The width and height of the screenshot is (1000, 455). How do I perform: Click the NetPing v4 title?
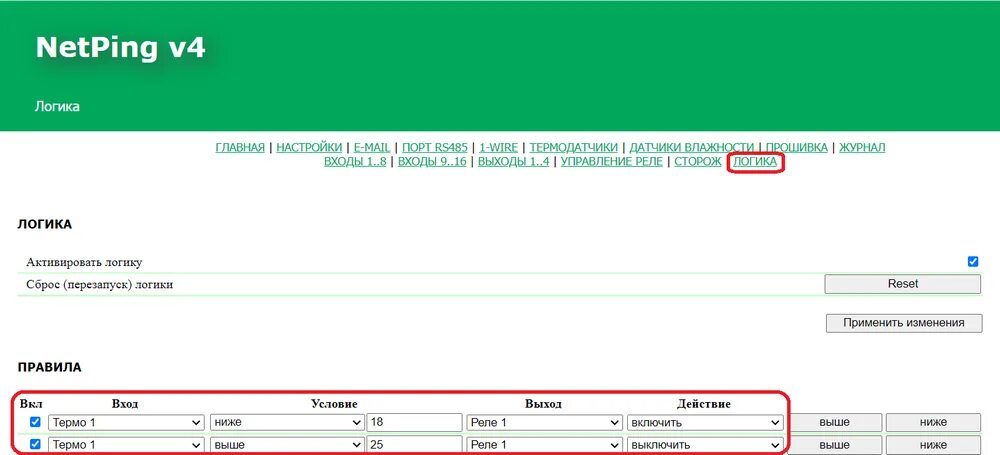(121, 48)
